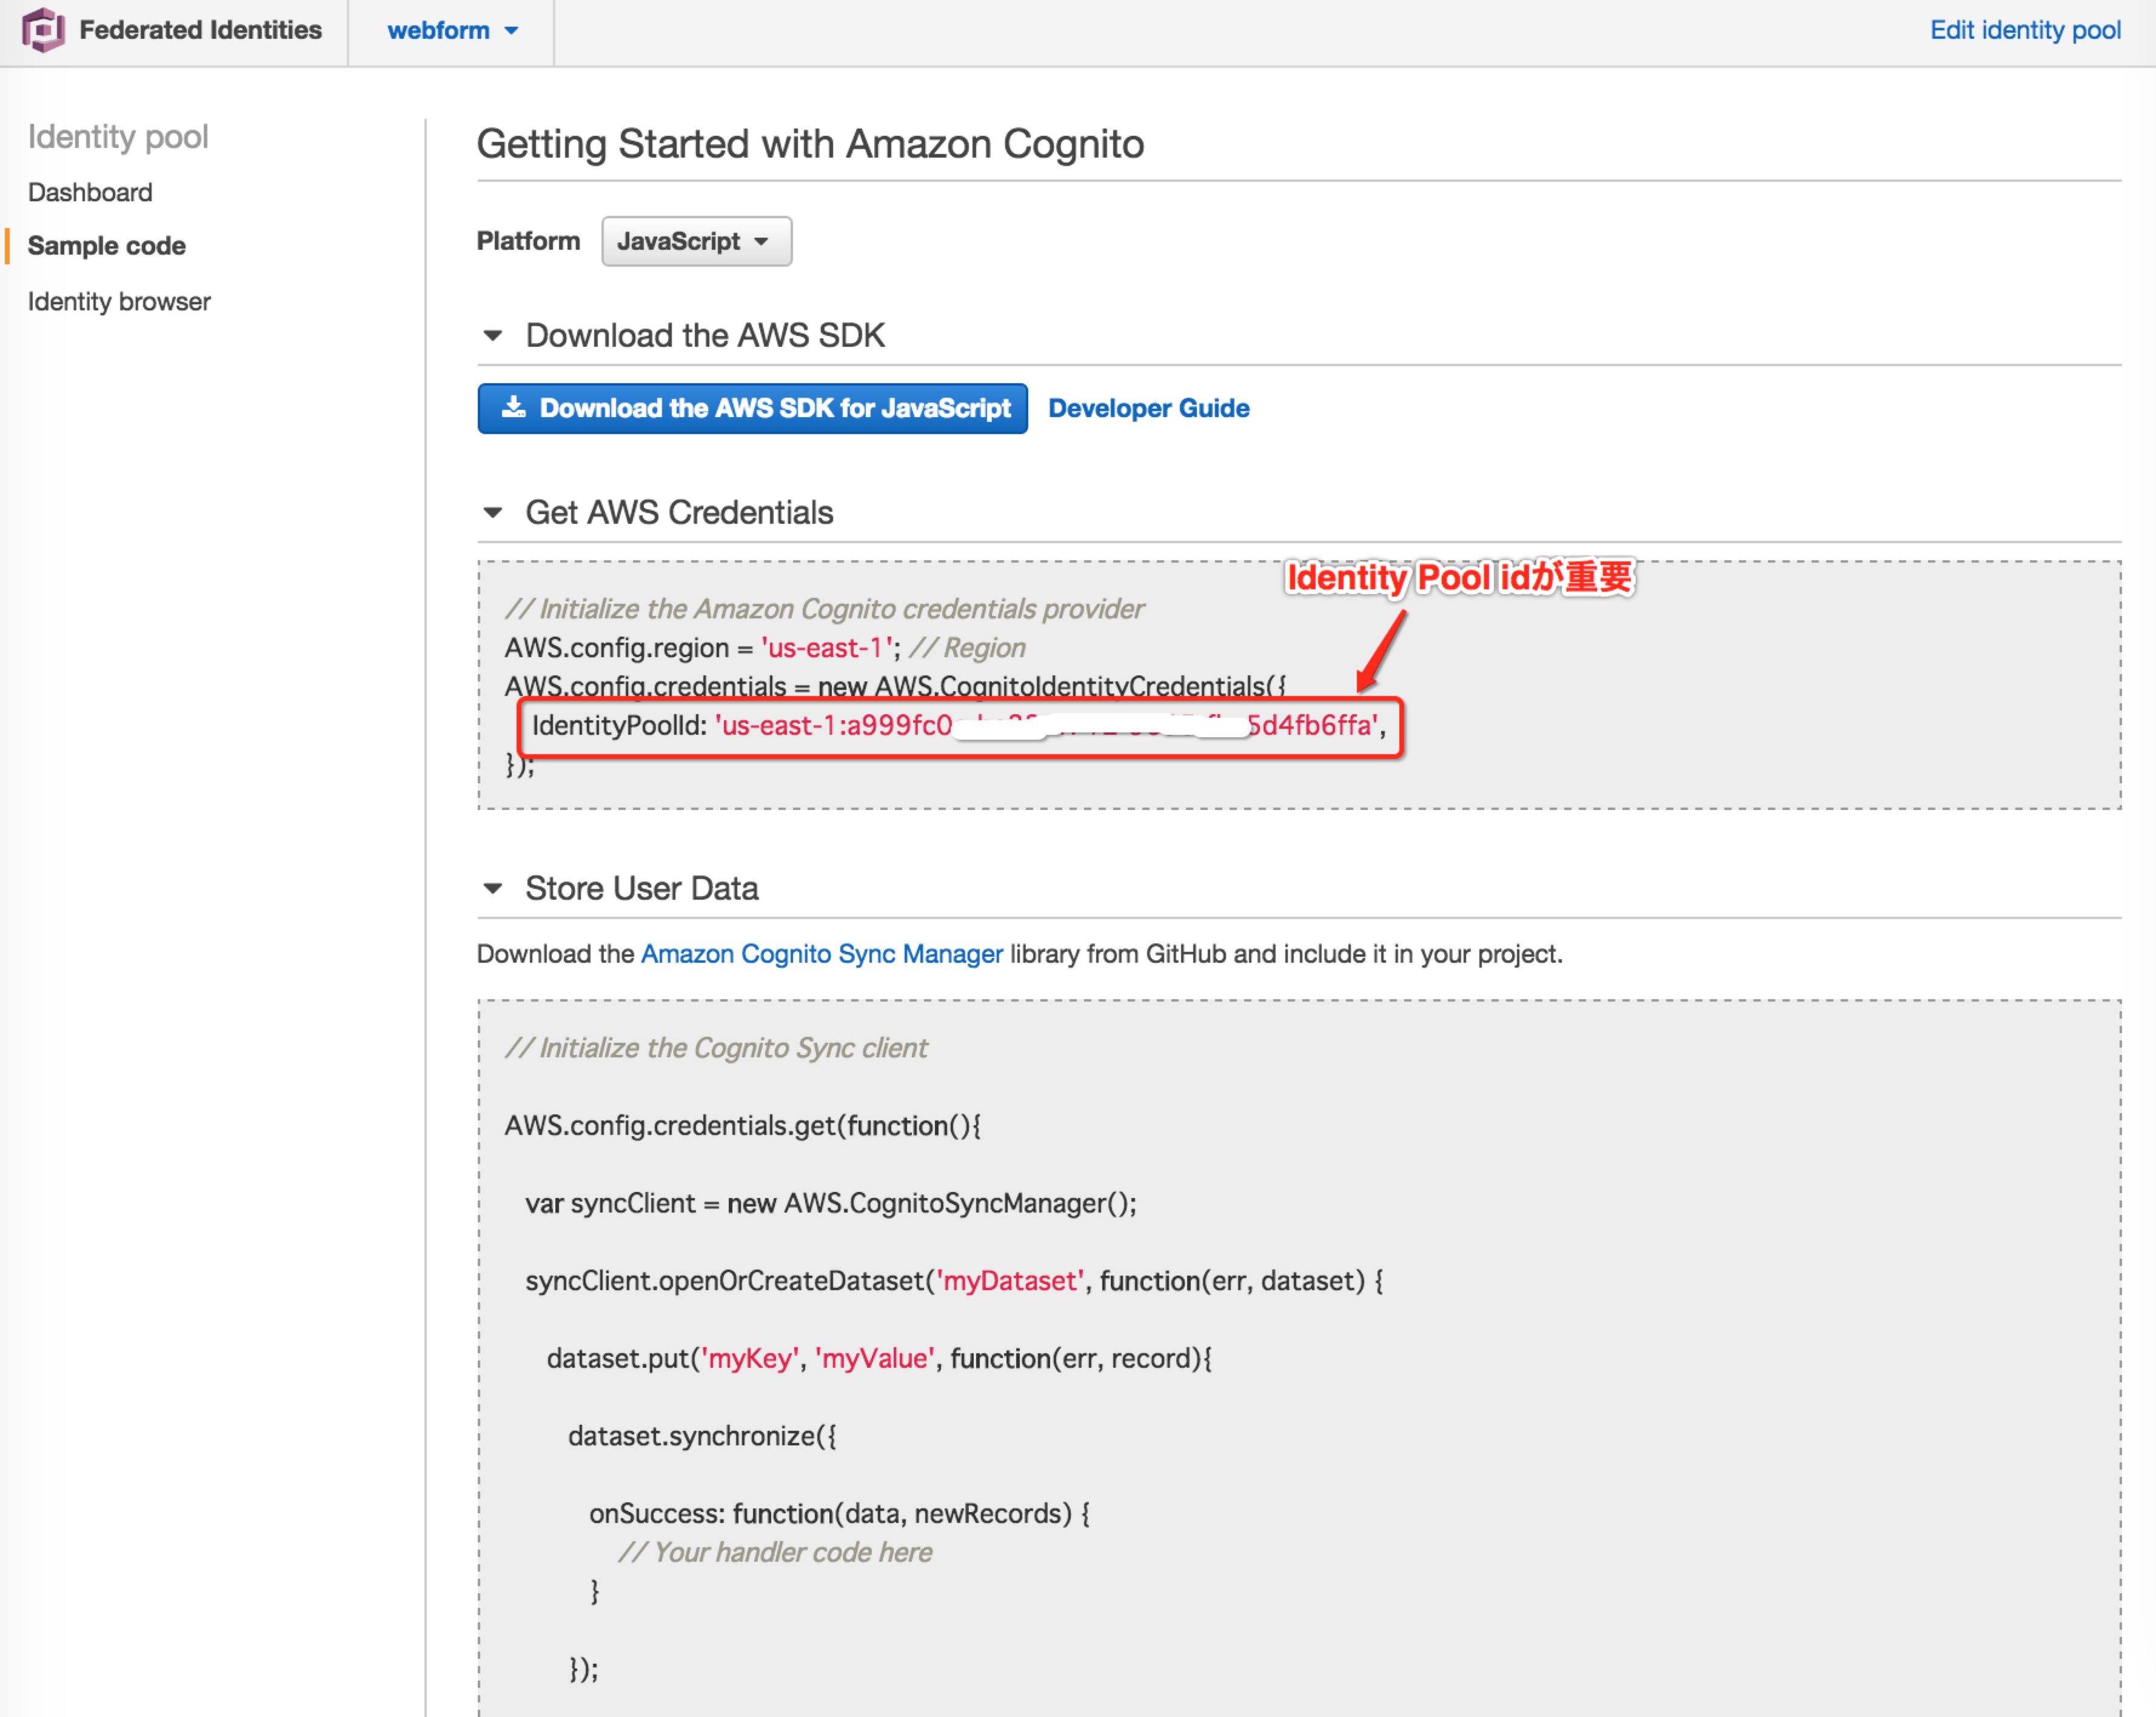Click Download the AWS SDK for JavaScript

tap(752, 407)
